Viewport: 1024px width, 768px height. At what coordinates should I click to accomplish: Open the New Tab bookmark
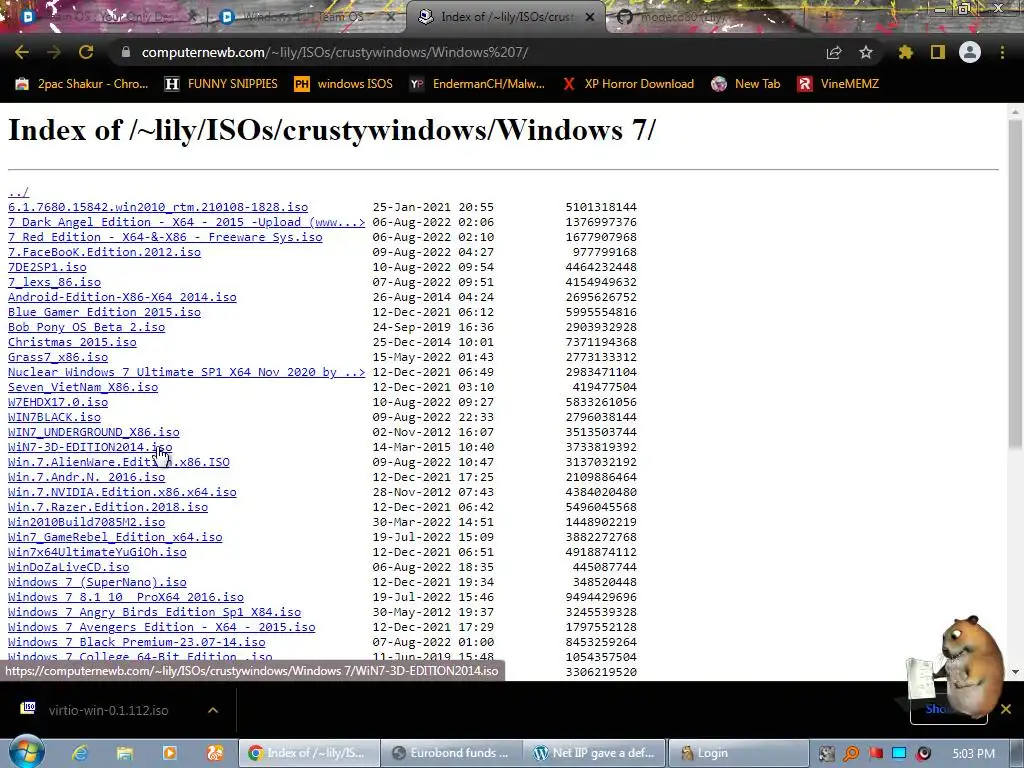[746, 84]
